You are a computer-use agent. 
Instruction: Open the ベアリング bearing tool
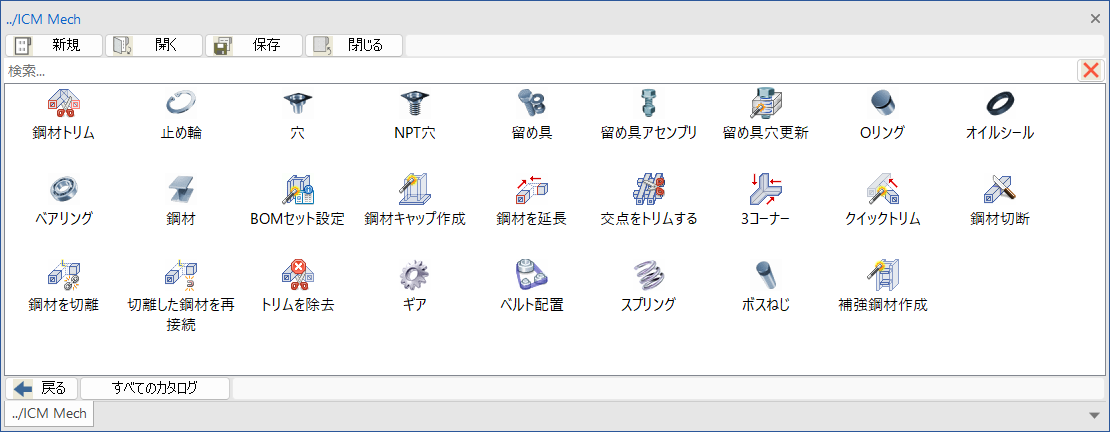point(63,189)
